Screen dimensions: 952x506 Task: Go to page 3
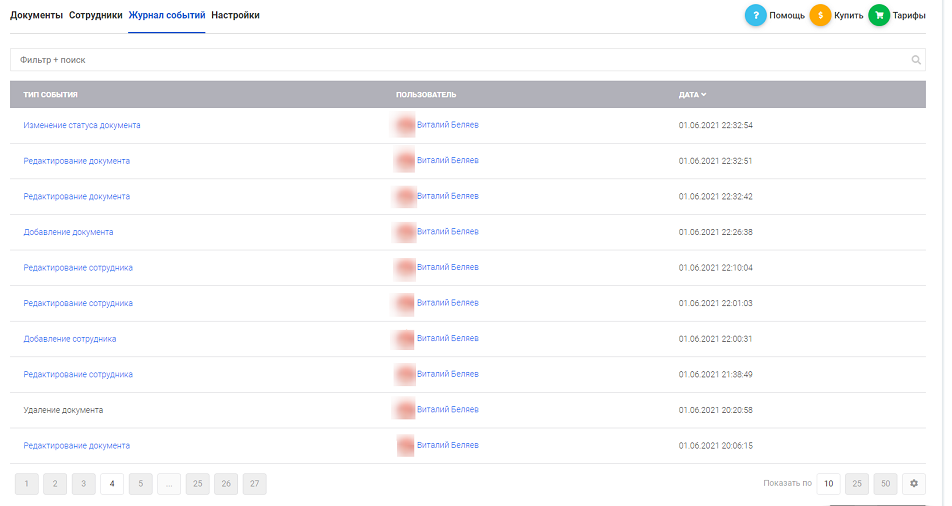tap(84, 484)
